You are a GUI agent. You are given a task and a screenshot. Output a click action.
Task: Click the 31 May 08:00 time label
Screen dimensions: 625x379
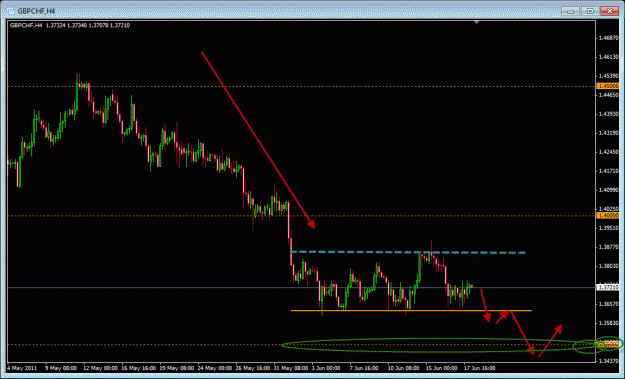pos(291,368)
